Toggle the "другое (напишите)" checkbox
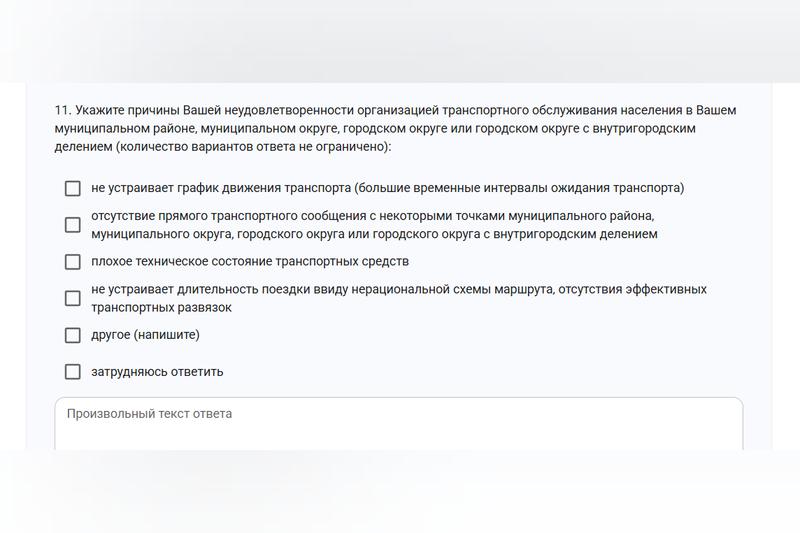This screenshot has width=800, height=533. pyautogui.click(x=73, y=335)
